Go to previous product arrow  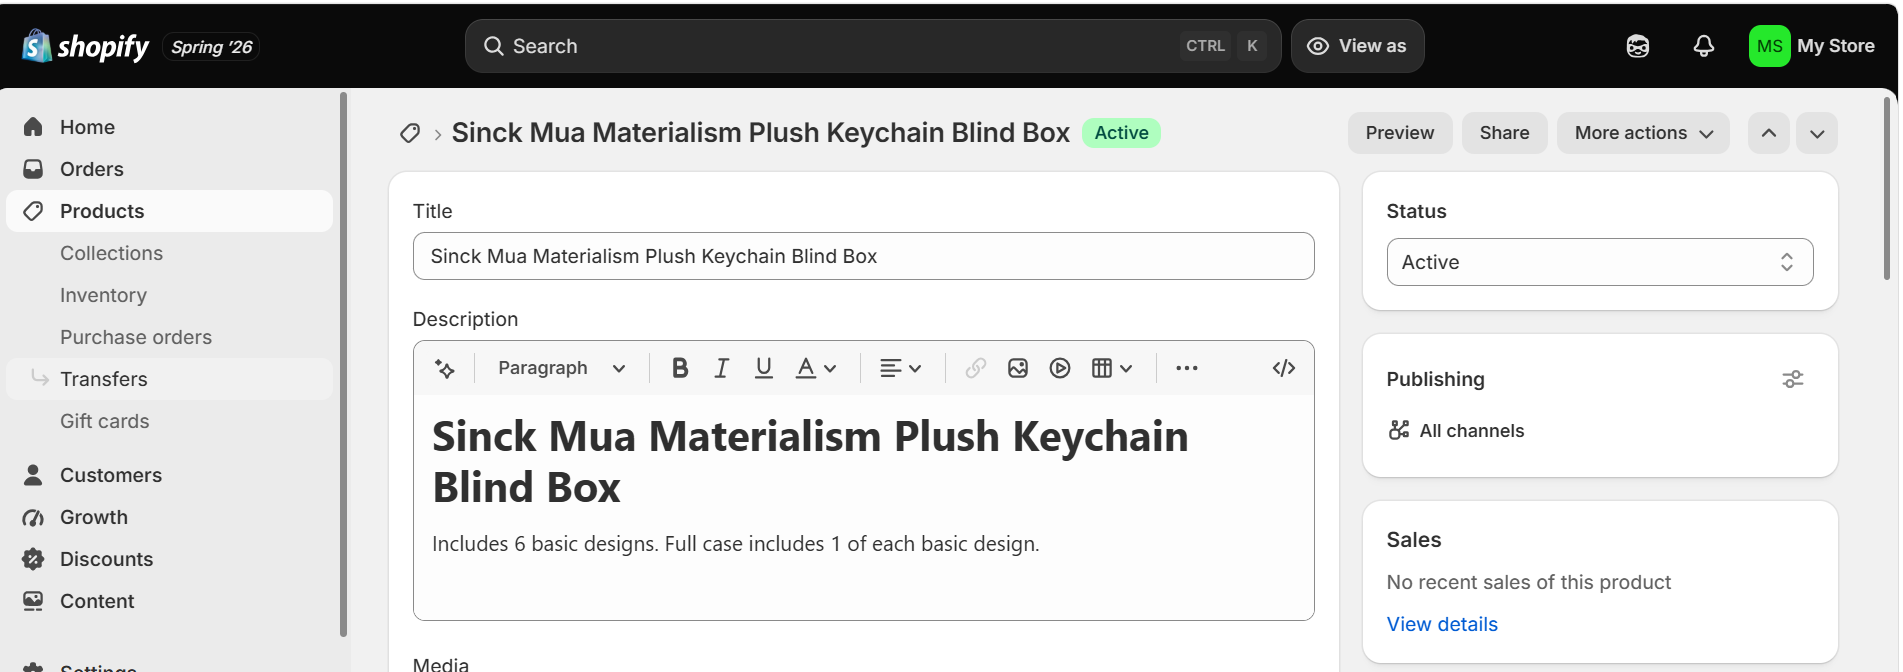point(1768,133)
